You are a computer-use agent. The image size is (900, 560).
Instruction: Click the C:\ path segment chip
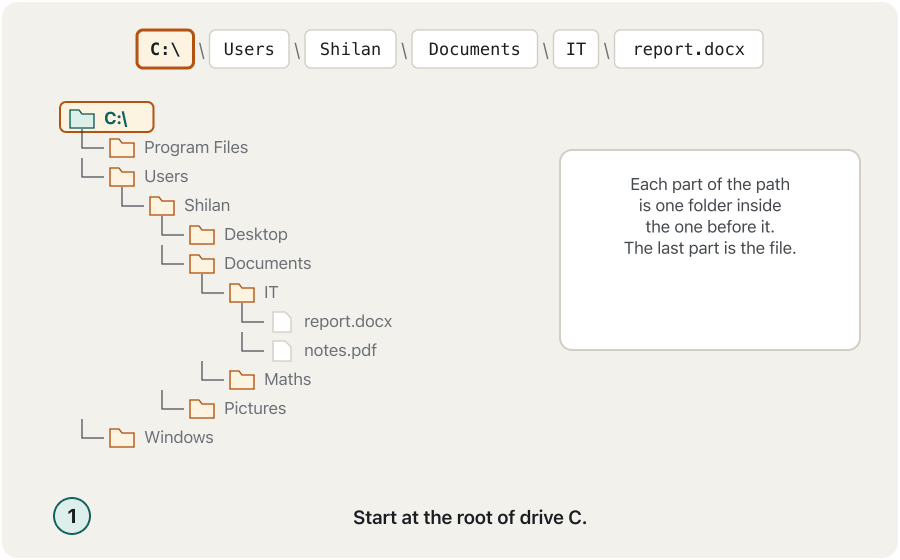pyautogui.click(x=165, y=49)
